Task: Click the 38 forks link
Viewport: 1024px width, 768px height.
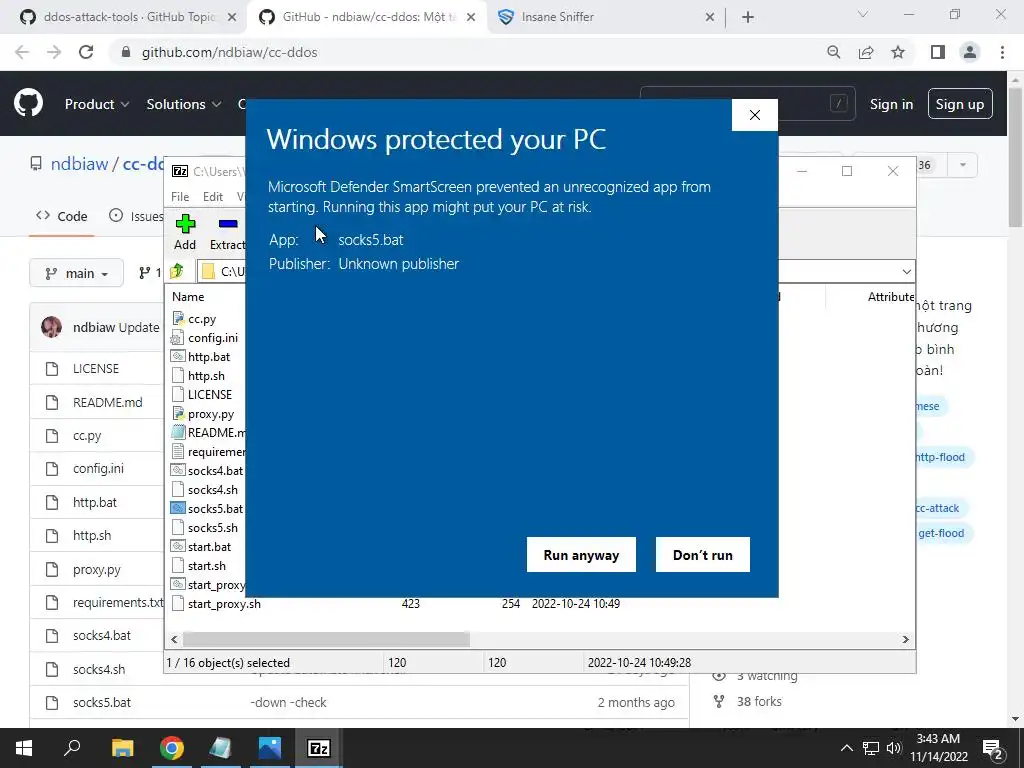Action: (748, 701)
